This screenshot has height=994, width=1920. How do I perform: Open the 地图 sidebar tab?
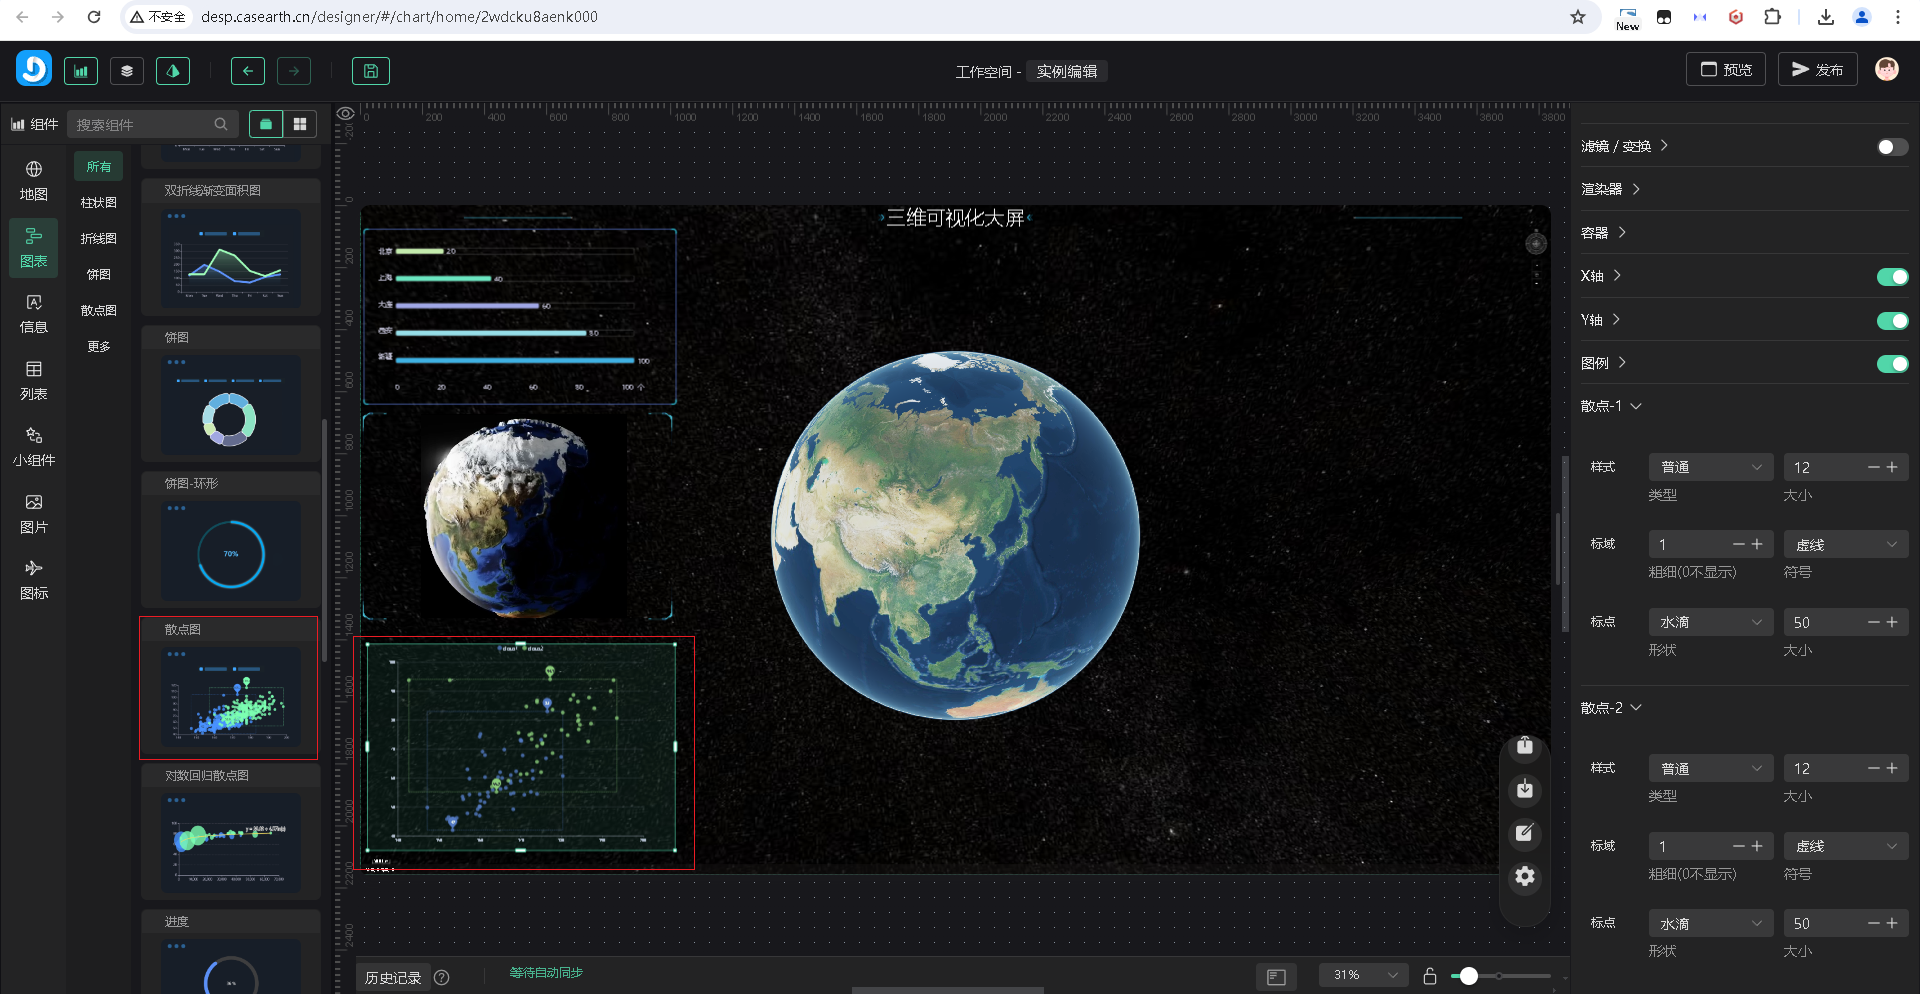tap(34, 181)
